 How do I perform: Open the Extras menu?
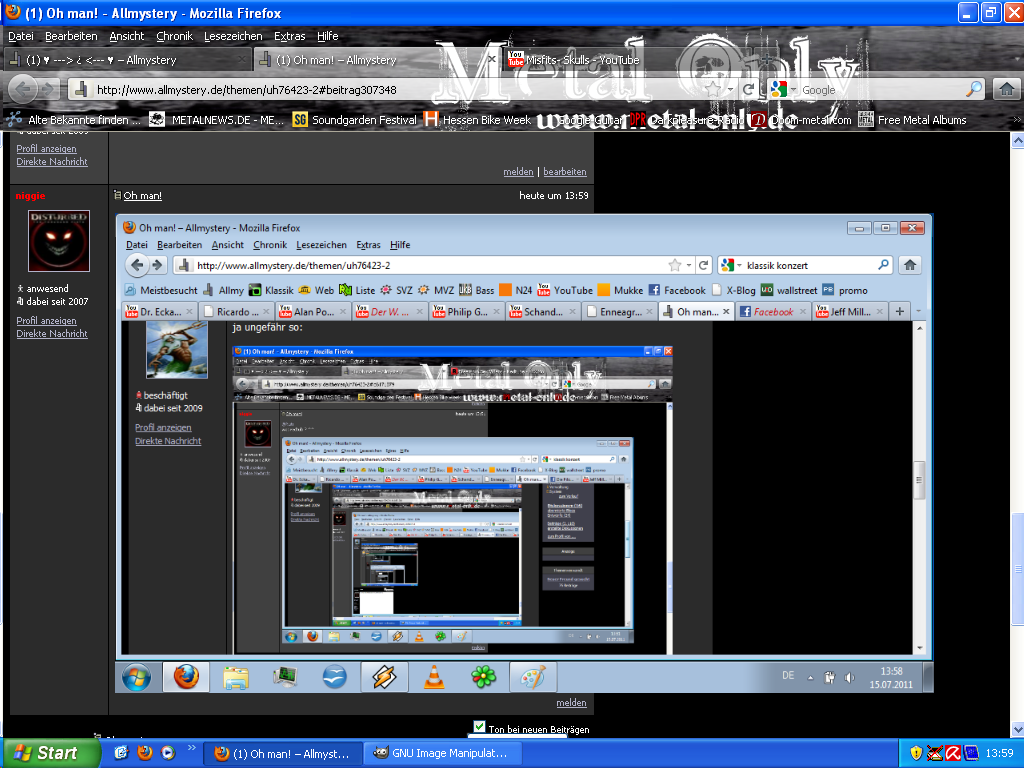289,36
